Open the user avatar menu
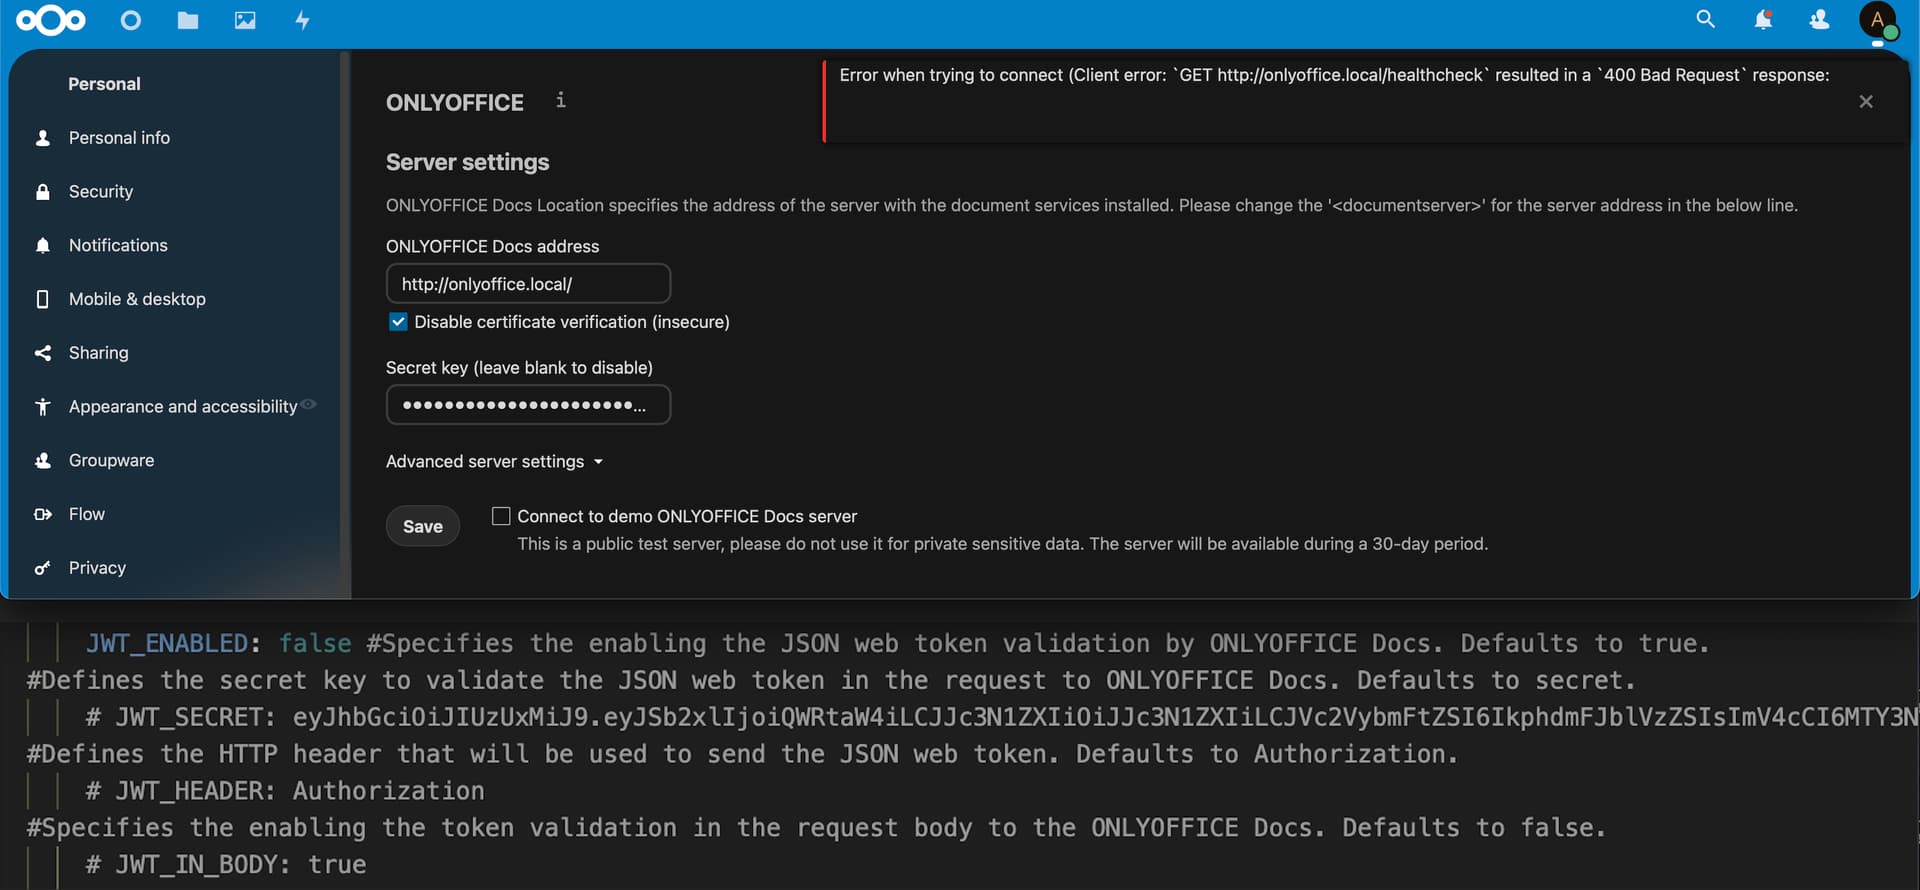 point(1878,21)
